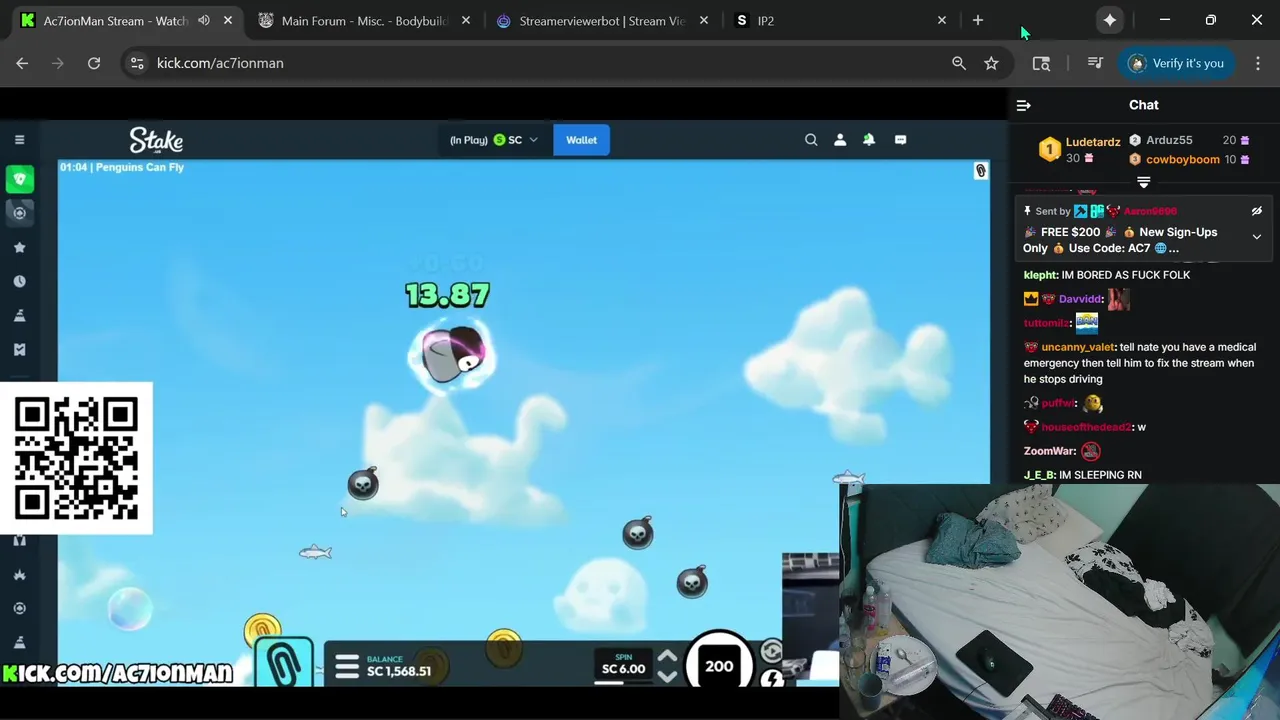Viewport: 1280px width, 720px height.
Task: Toggle autoplay in game controls
Action: 772,652
